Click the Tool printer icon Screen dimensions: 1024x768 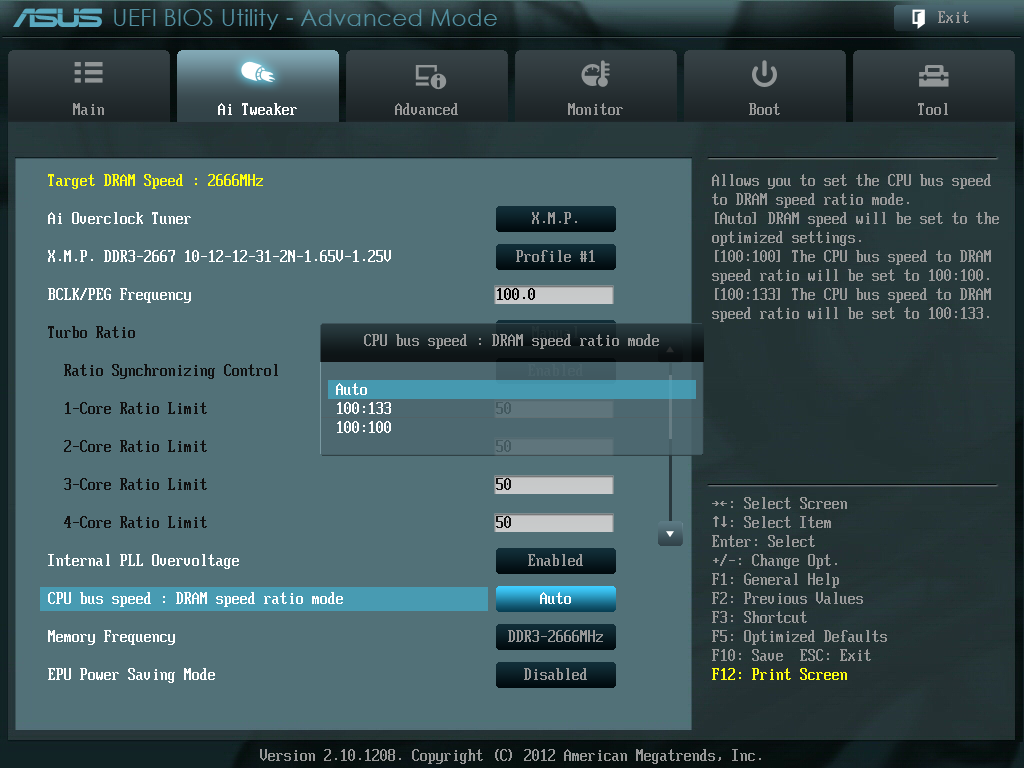[x=933, y=76]
